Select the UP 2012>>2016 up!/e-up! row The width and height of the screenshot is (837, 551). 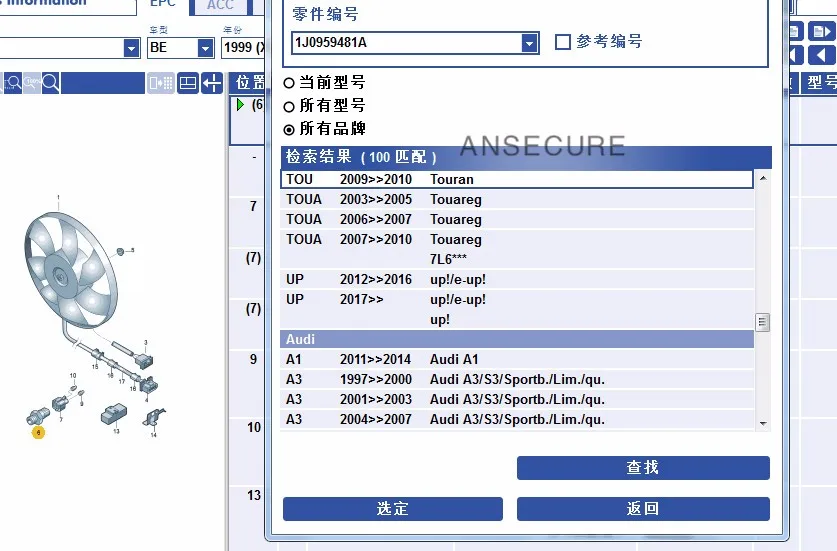point(517,280)
